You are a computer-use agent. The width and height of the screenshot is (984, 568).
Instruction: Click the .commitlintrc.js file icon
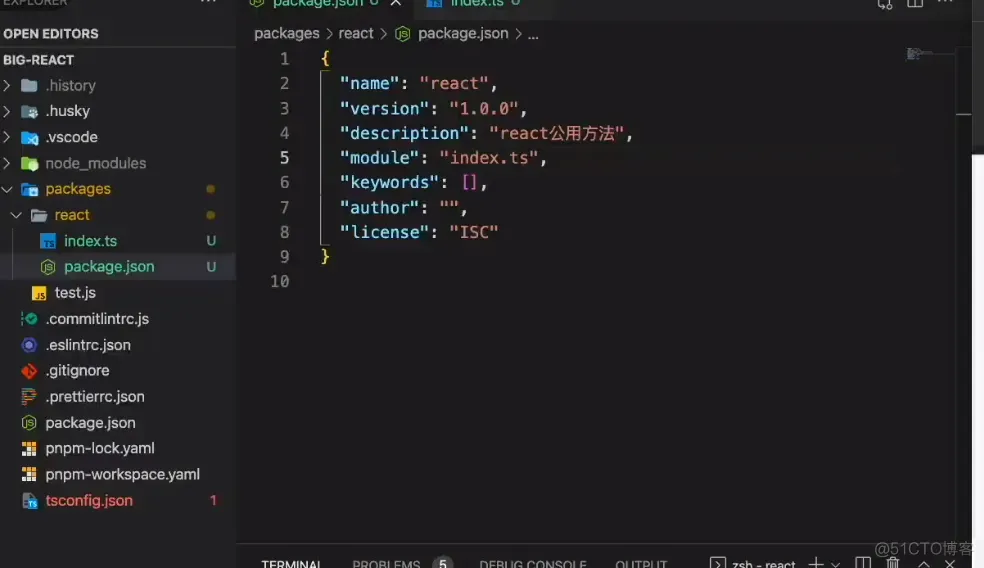(29, 319)
